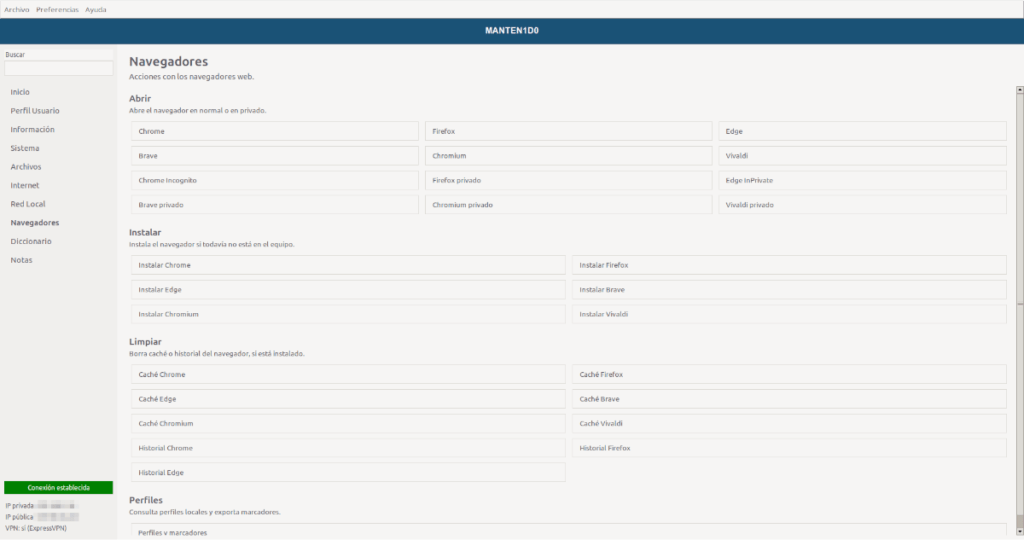Viewport: 1024px width, 540px height.
Task: Open the Chromium browser button
Action: pos(568,156)
